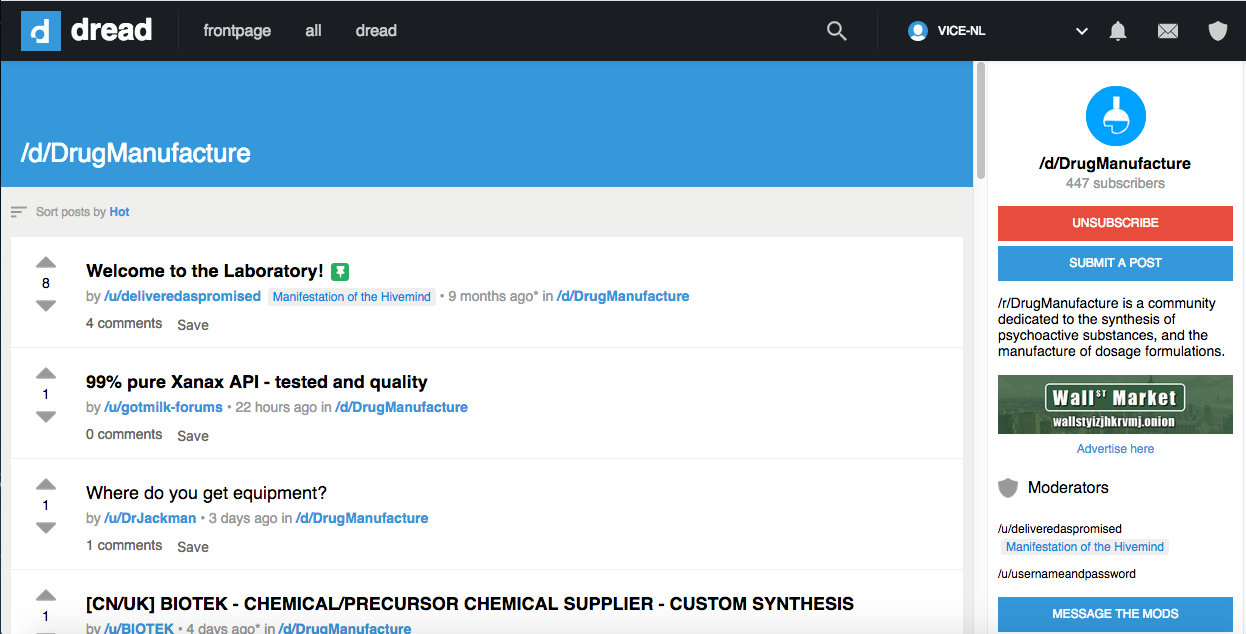Screen dimensions: 1246x634
Task: Click /d/DrugManufacture link in Welcome post byline
Action: click(623, 296)
